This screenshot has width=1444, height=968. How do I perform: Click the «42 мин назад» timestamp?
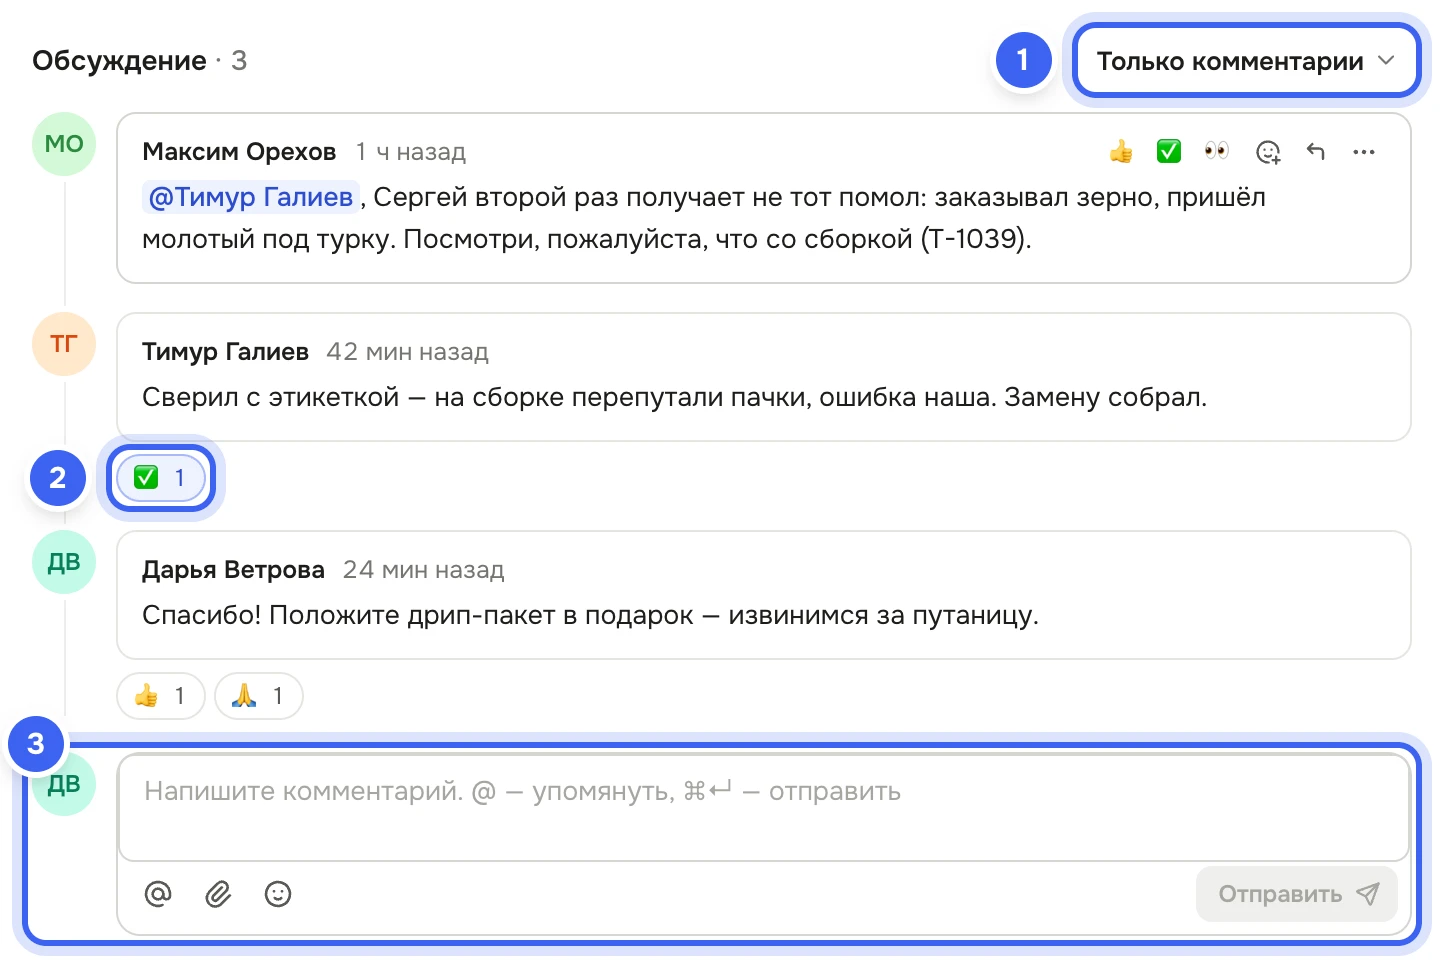(x=407, y=352)
